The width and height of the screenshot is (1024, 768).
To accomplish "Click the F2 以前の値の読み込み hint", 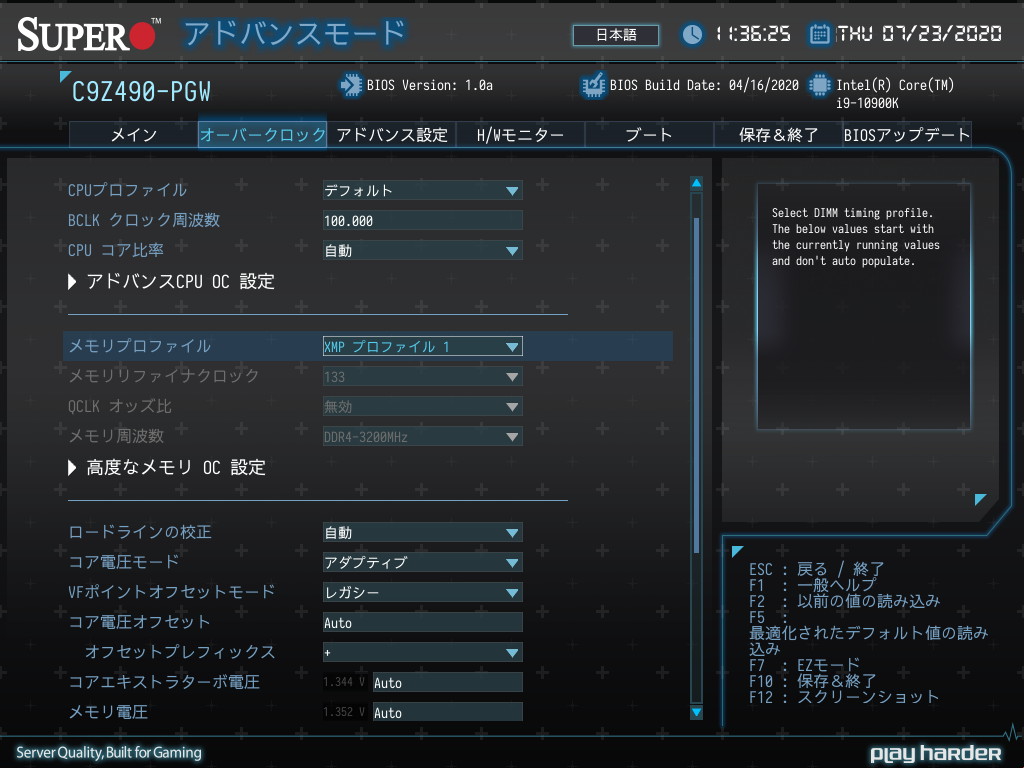I will (844, 601).
